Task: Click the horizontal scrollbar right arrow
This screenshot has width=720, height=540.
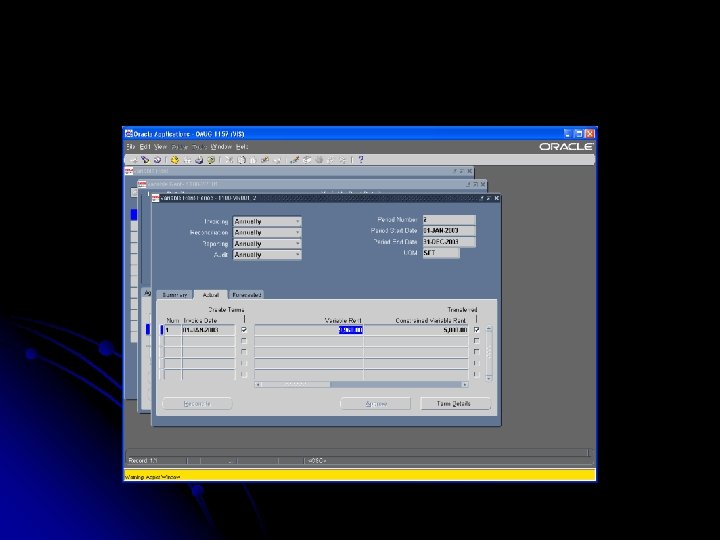Action: (x=465, y=384)
